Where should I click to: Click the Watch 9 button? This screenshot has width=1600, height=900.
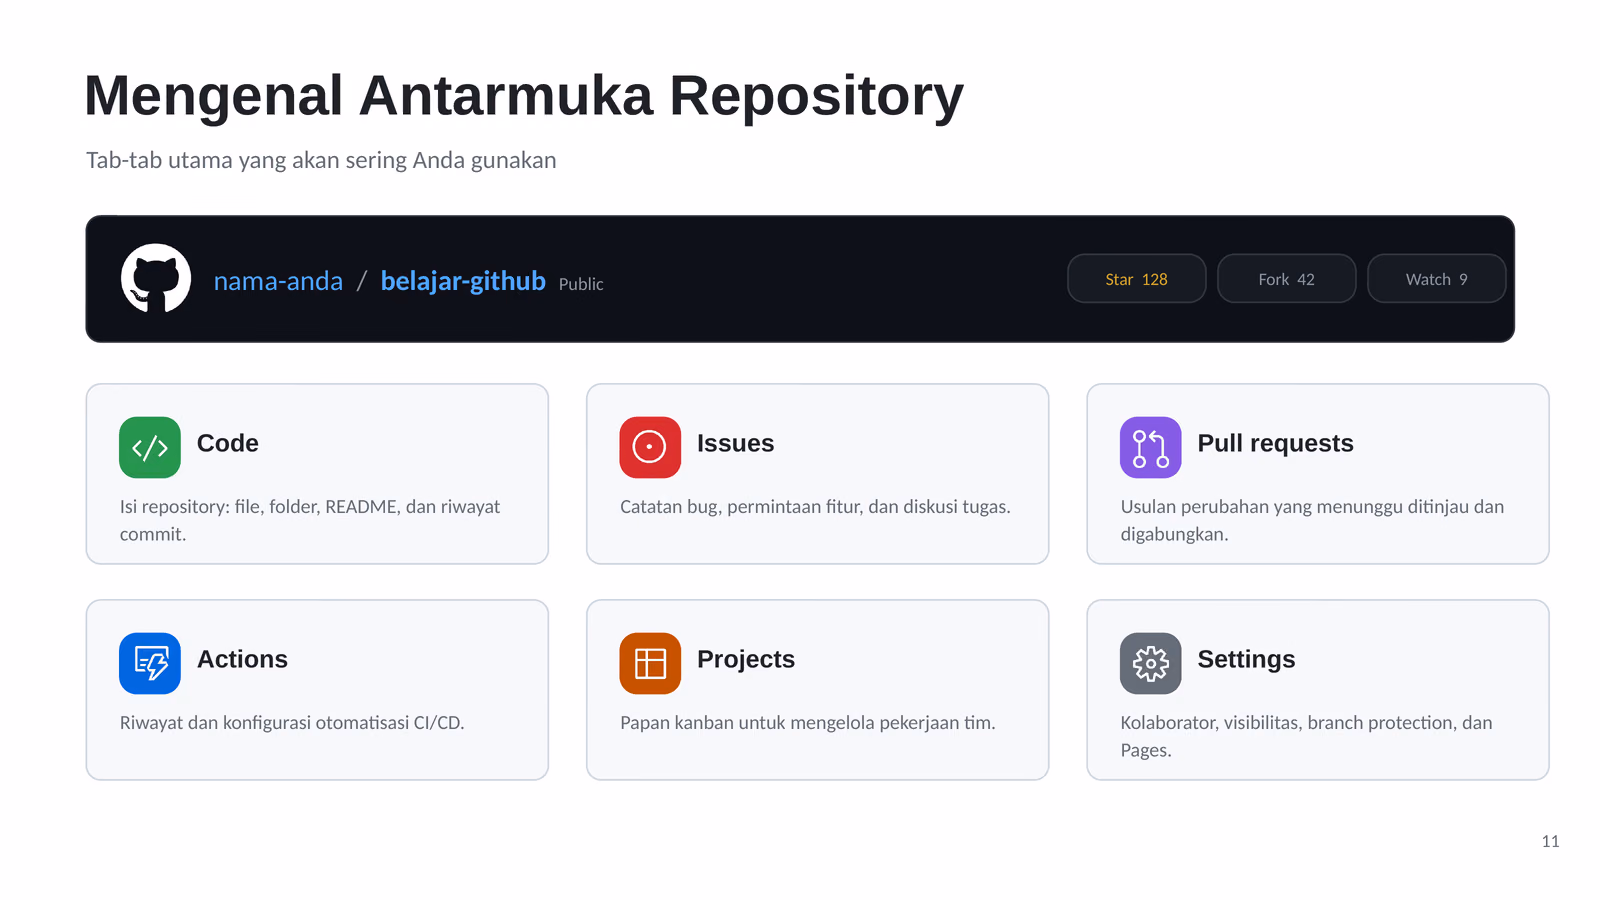click(x=1437, y=278)
